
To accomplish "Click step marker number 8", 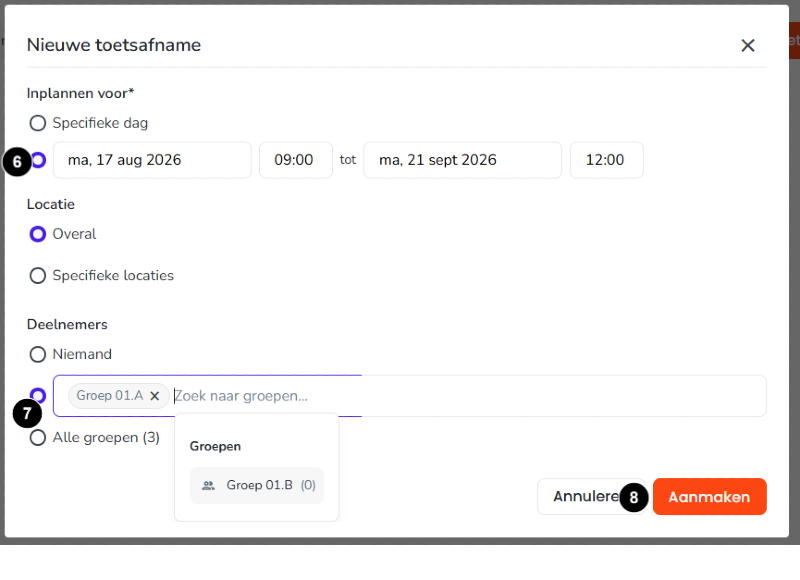I will pos(634,497).
